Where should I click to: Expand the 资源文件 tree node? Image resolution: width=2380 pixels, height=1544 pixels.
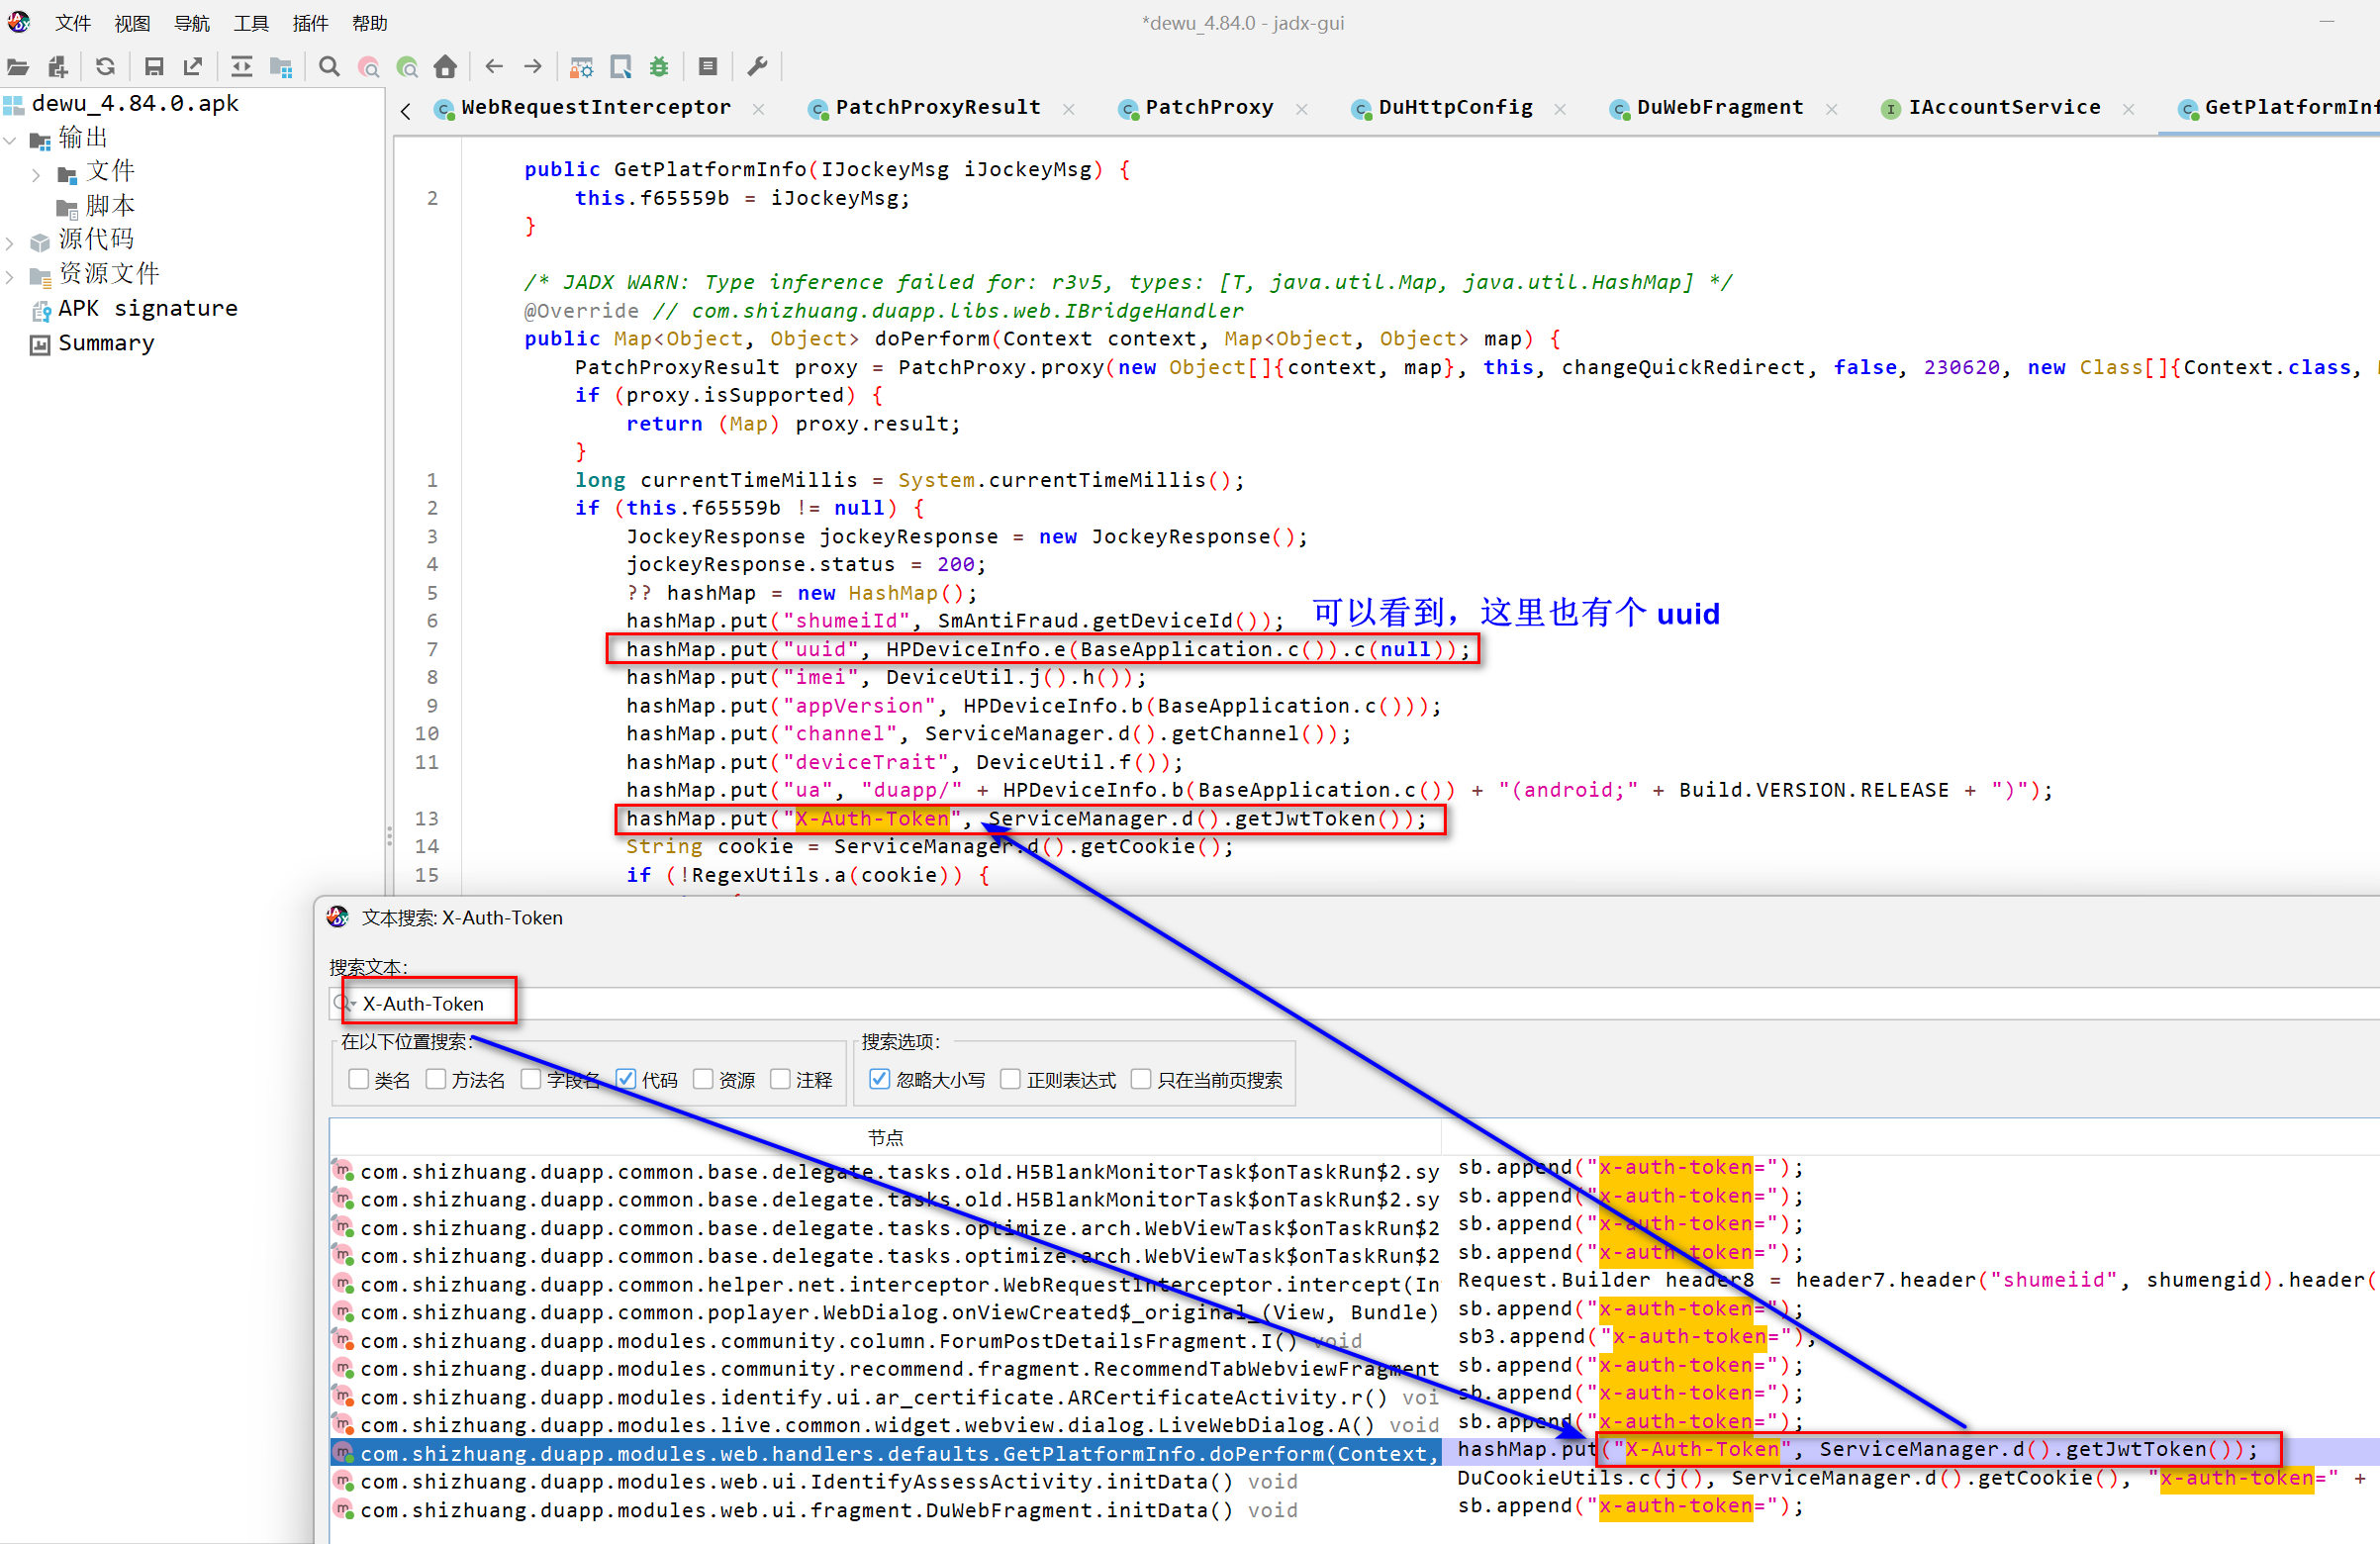pos(11,276)
